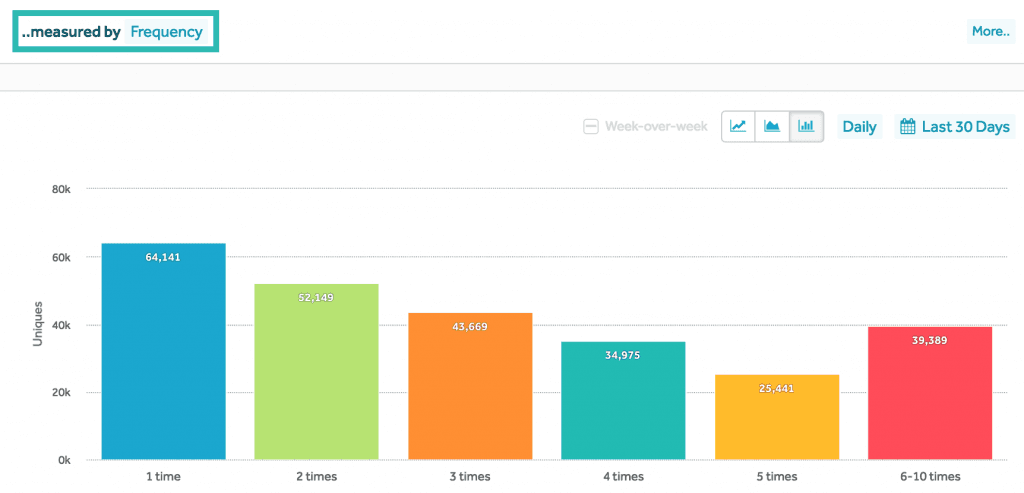Toggle the Week-over-week checkbox

pyautogui.click(x=591, y=127)
